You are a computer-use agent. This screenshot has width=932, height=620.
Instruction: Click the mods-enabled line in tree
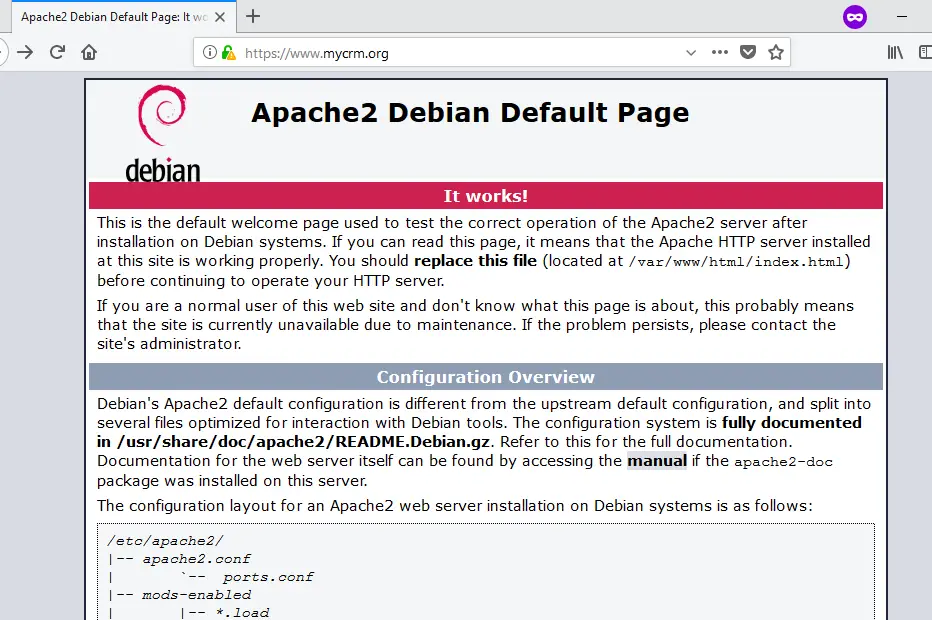click(x=196, y=595)
